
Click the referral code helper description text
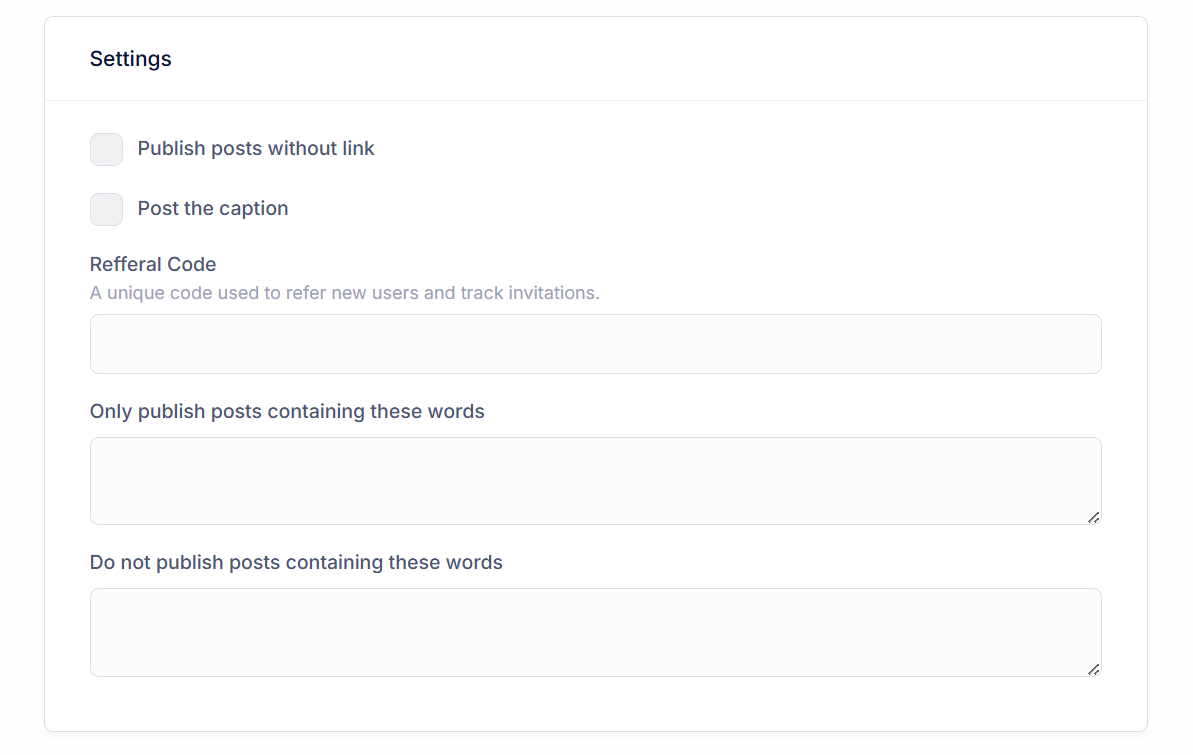click(344, 293)
